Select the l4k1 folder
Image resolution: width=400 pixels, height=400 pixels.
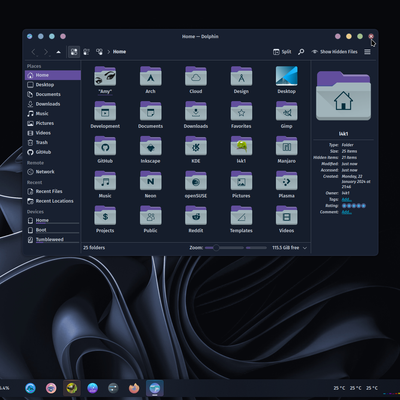241,149
